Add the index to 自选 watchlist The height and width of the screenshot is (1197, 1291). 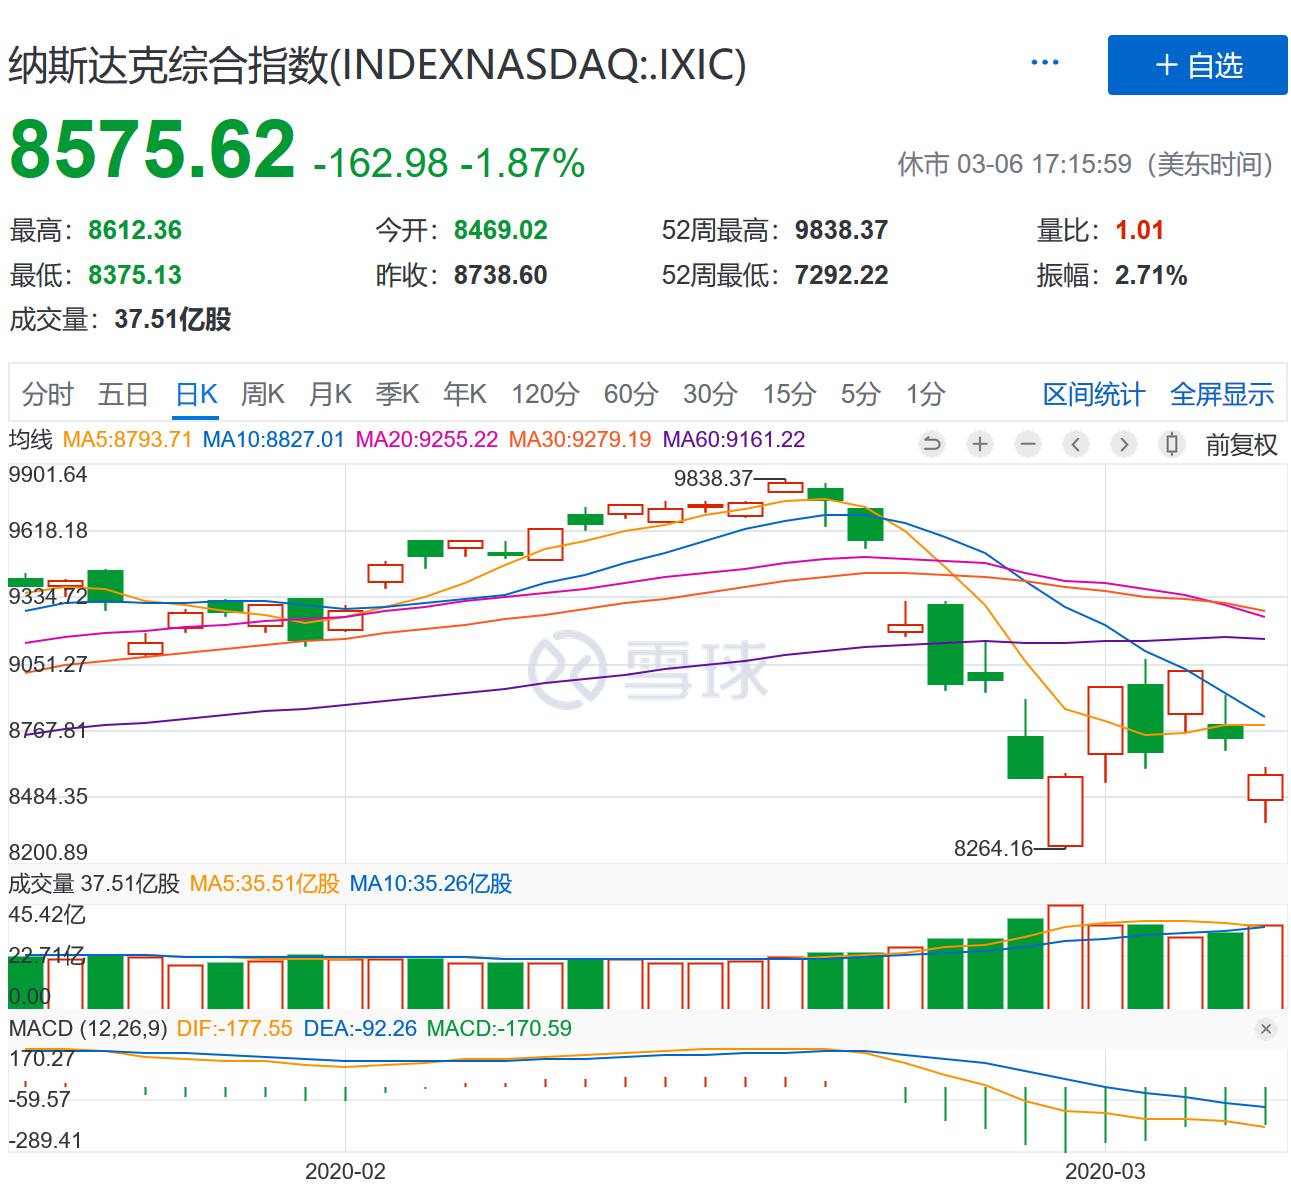(x=1197, y=65)
